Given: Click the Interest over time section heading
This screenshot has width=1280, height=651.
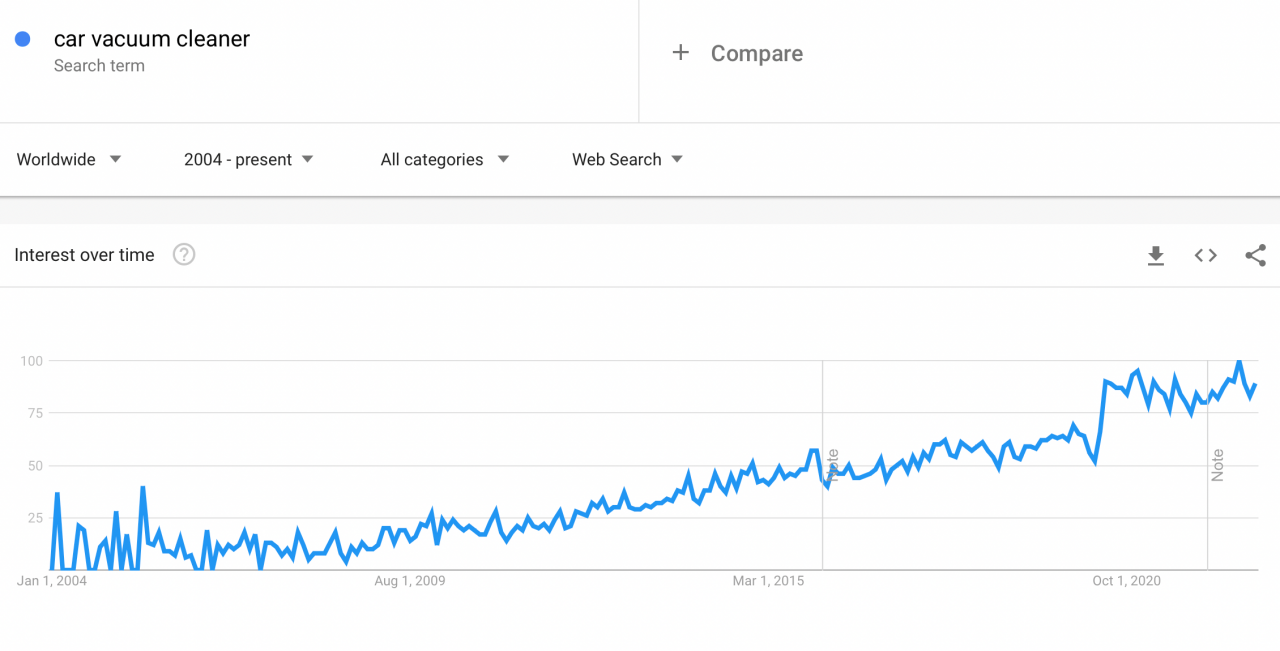Looking at the screenshot, I should 84,255.
